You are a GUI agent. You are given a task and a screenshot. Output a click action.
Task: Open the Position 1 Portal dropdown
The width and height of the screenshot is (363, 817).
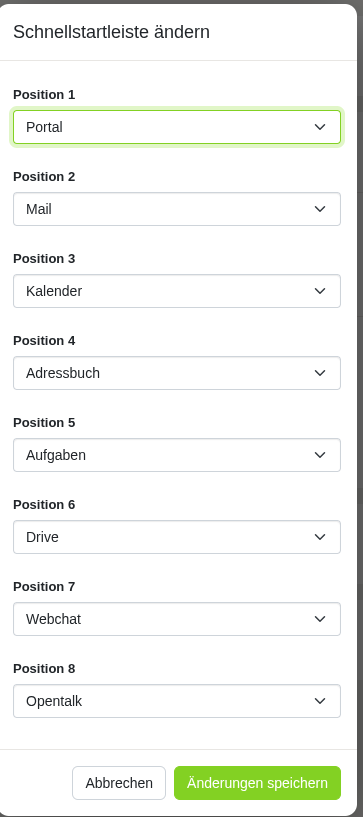click(x=177, y=127)
